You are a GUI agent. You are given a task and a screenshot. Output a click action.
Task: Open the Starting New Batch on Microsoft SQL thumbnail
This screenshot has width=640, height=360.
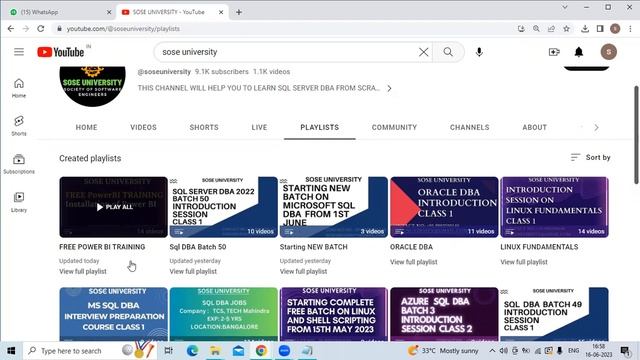point(334,207)
